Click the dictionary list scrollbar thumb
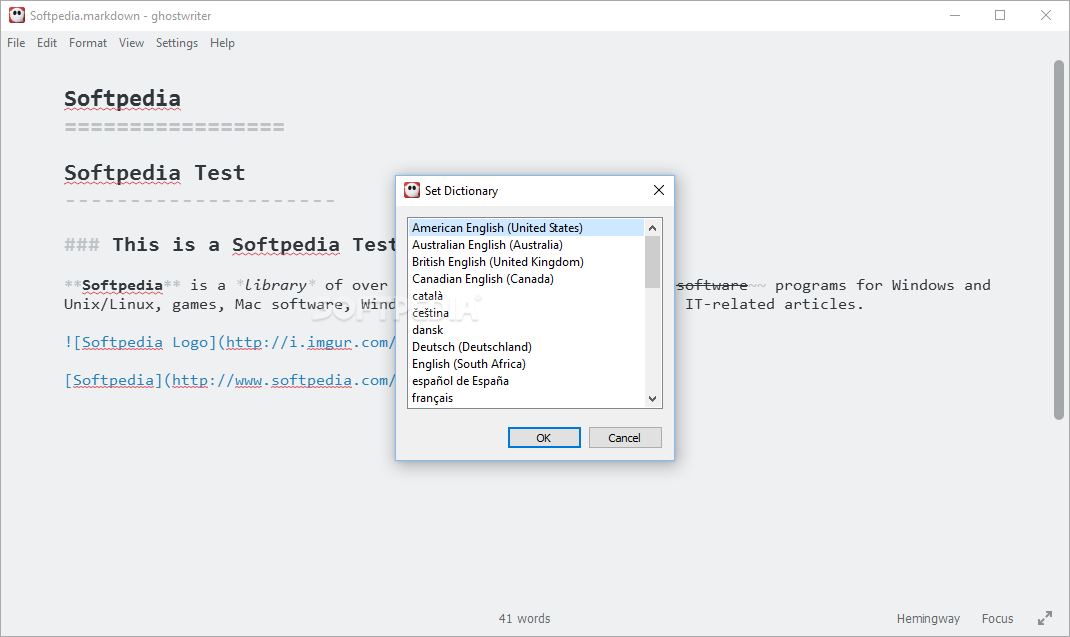This screenshot has width=1070, height=637. [x=652, y=262]
